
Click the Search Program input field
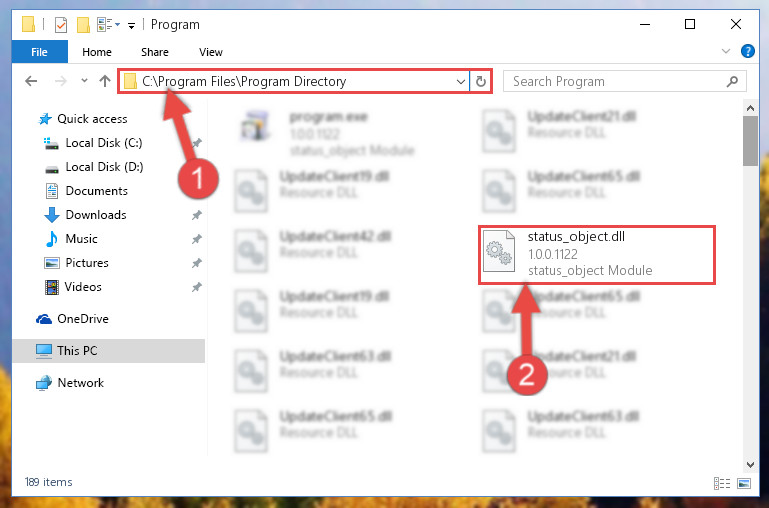click(617, 81)
